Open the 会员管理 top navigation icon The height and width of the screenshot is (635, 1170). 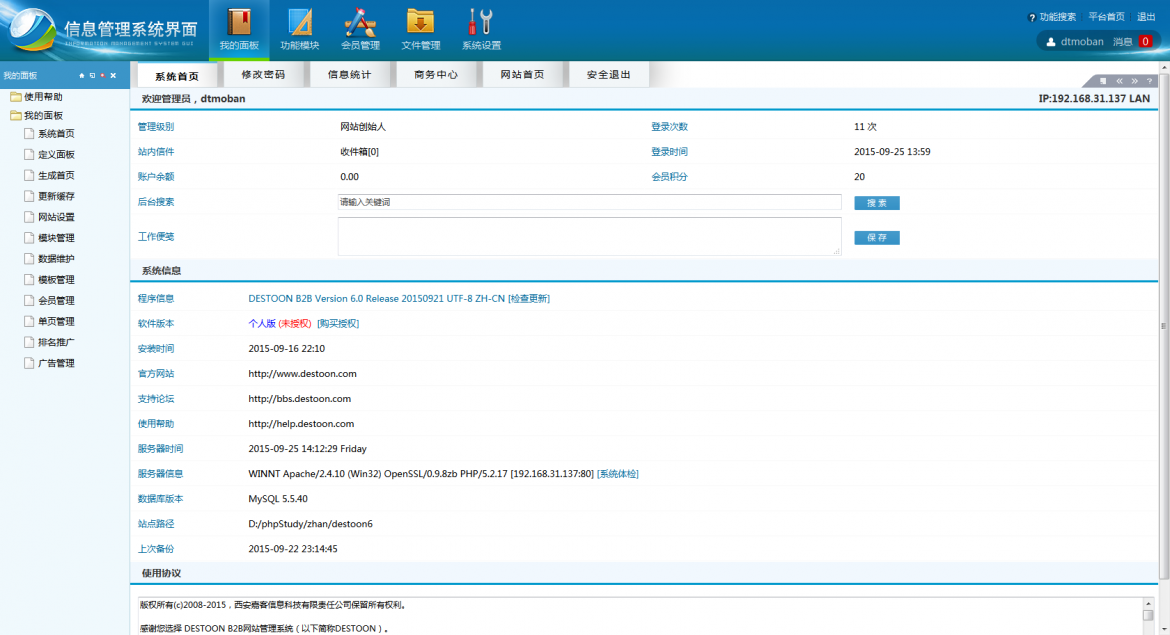(360, 22)
